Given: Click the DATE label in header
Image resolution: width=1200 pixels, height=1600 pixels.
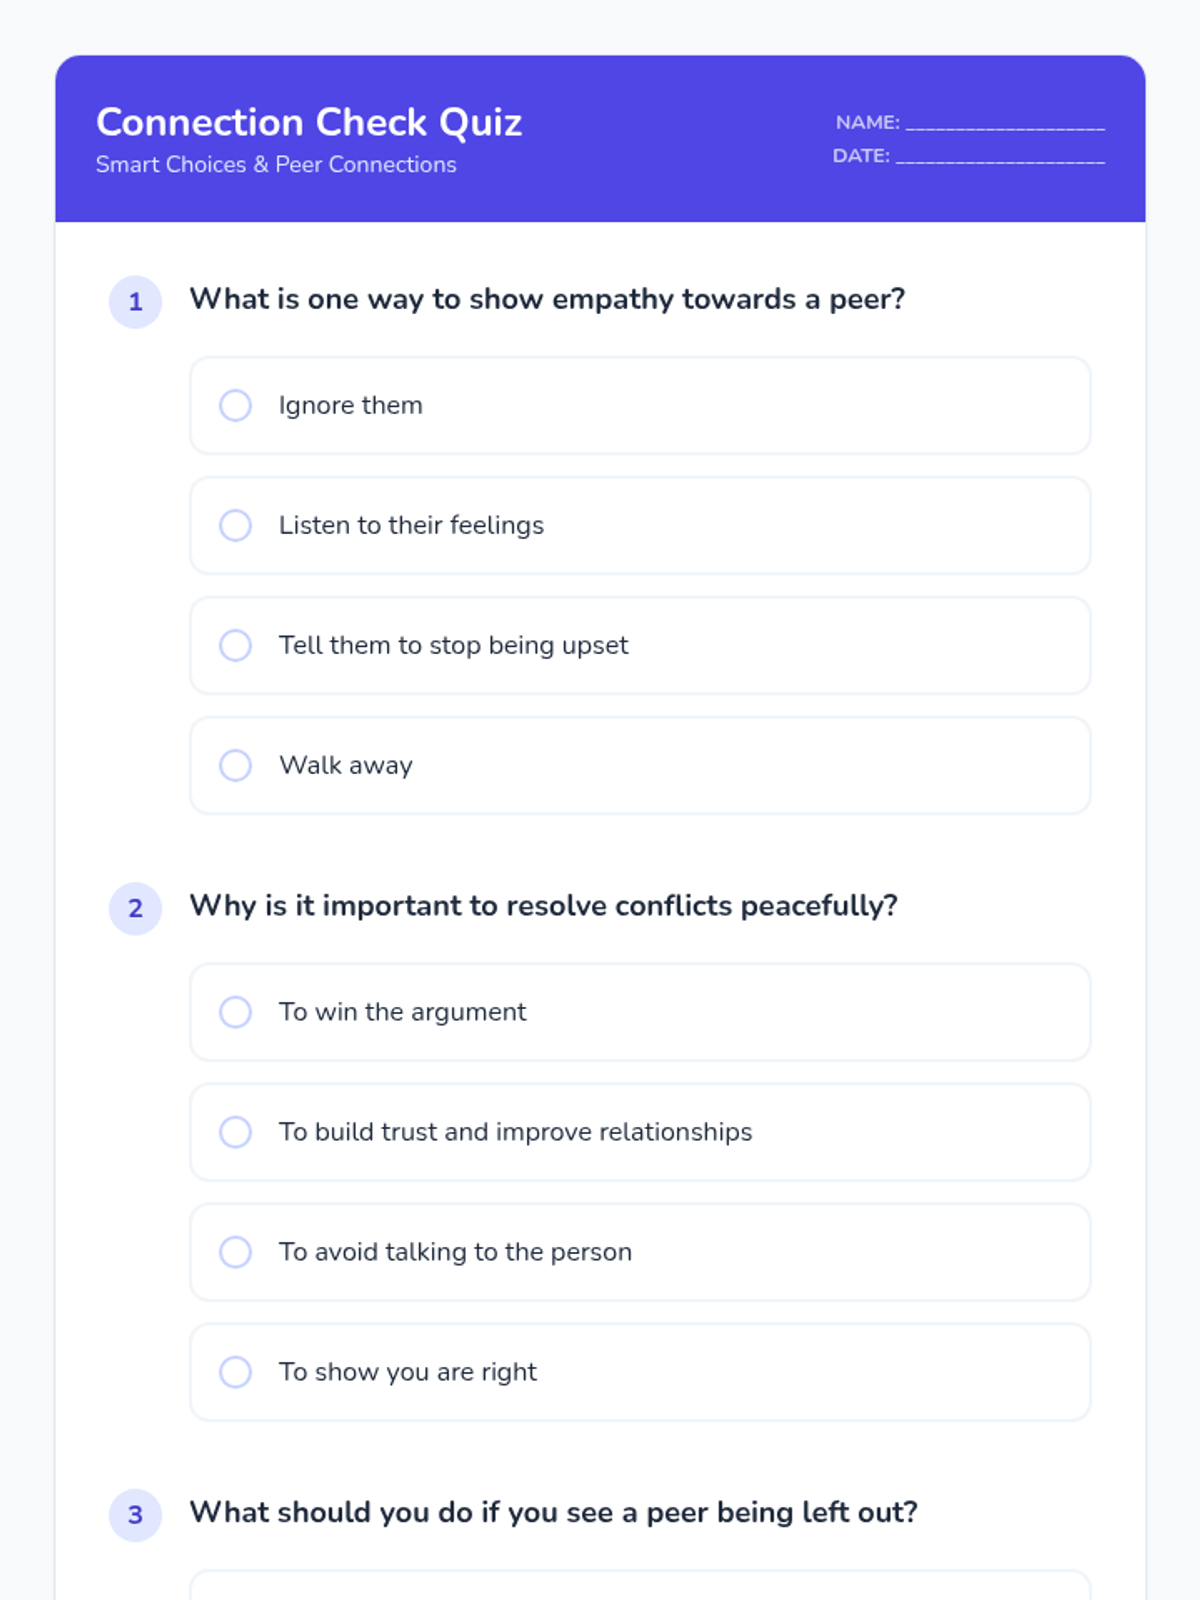Looking at the screenshot, I should (861, 156).
